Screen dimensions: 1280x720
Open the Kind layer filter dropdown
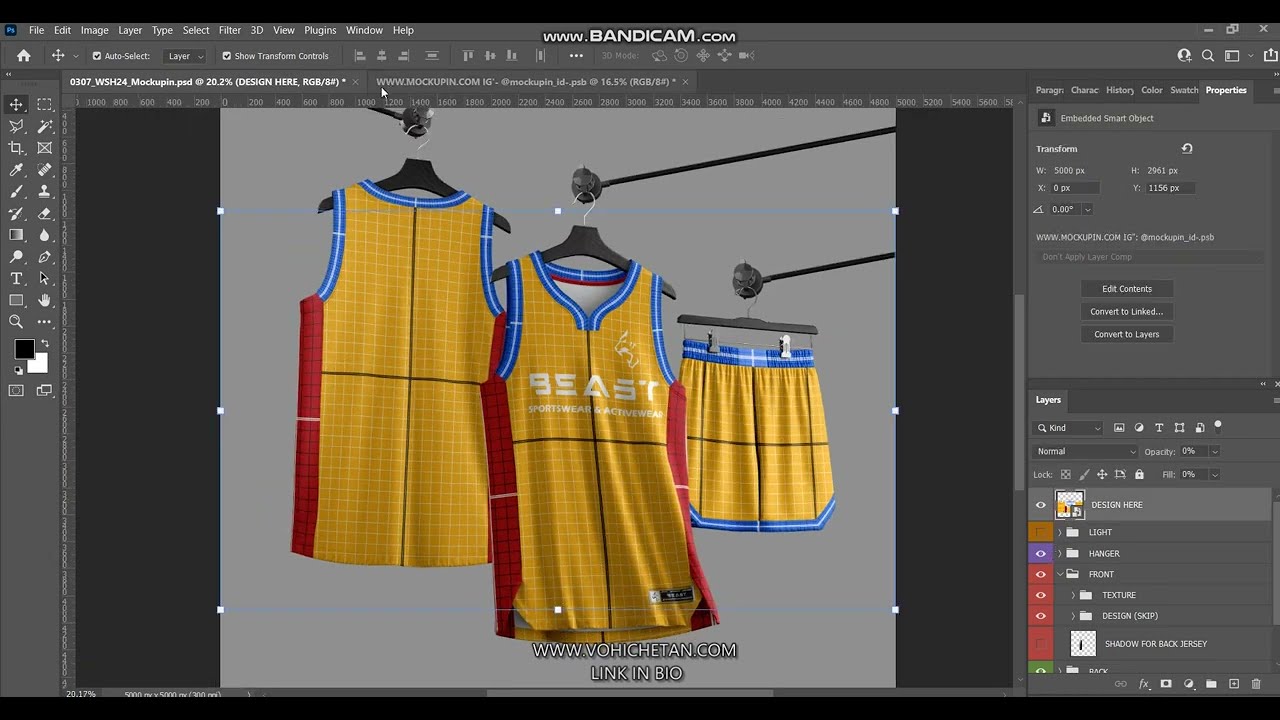[1068, 428]
